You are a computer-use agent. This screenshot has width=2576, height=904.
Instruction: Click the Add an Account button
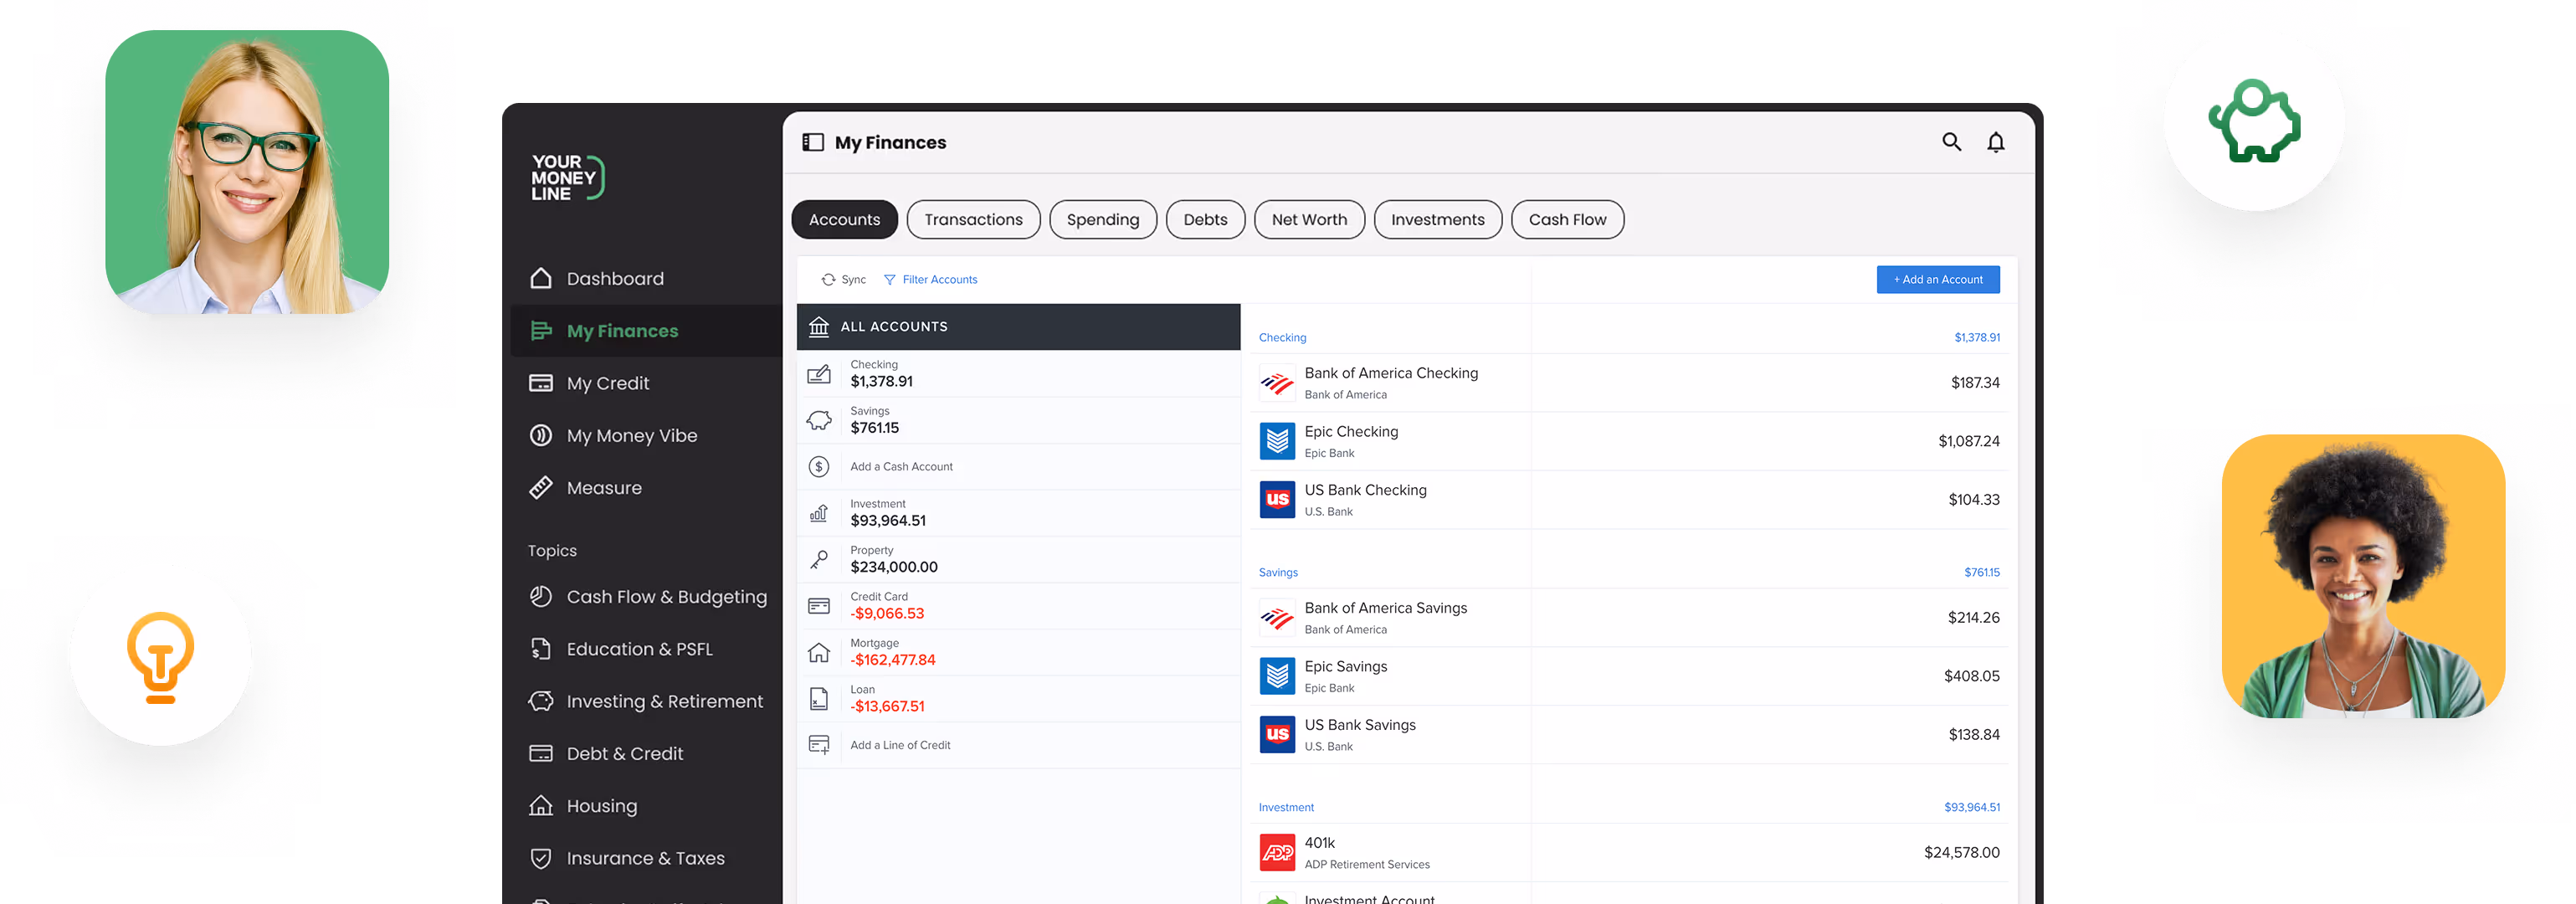(1937, 280)
